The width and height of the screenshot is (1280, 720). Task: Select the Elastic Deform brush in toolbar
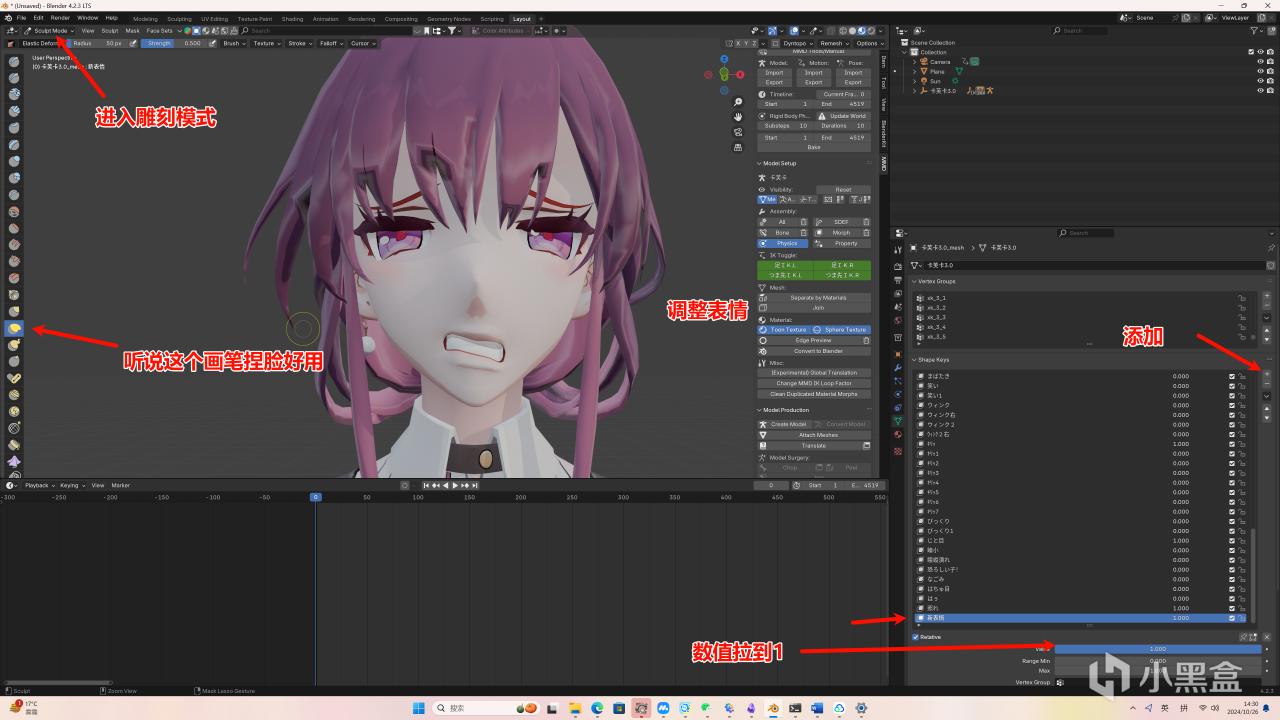pyautogui.click(x=14, y=328)
